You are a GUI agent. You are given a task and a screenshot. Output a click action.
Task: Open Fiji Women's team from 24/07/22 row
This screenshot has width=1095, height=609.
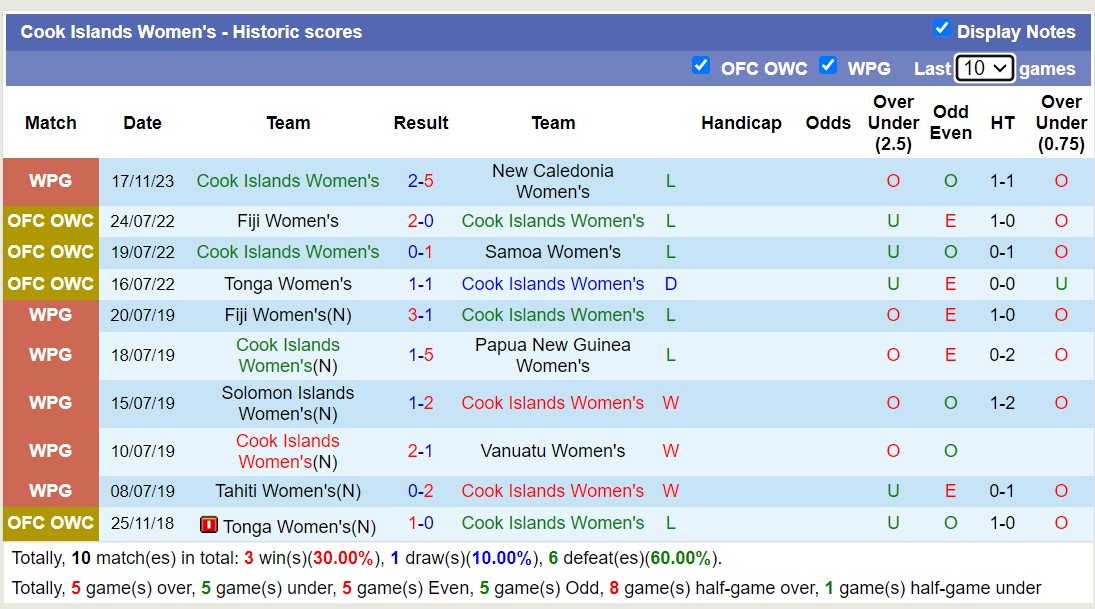288,221
